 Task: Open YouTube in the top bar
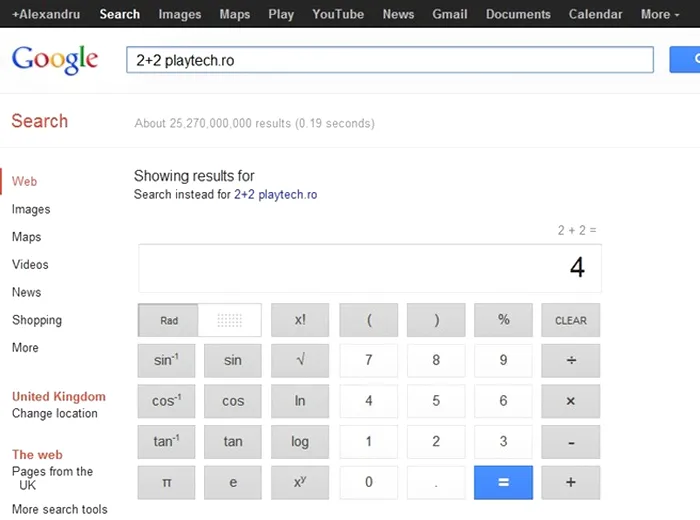pos(338,14)
